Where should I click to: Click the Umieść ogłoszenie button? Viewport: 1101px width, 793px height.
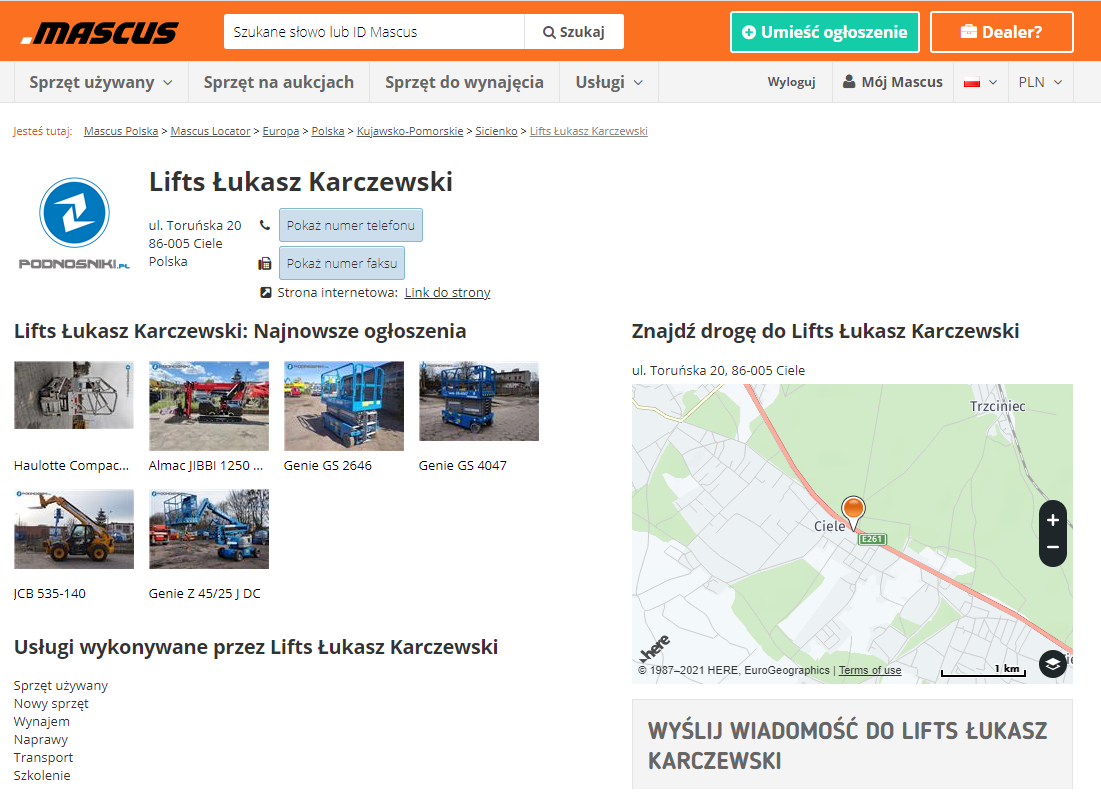[x=824, y=32]
